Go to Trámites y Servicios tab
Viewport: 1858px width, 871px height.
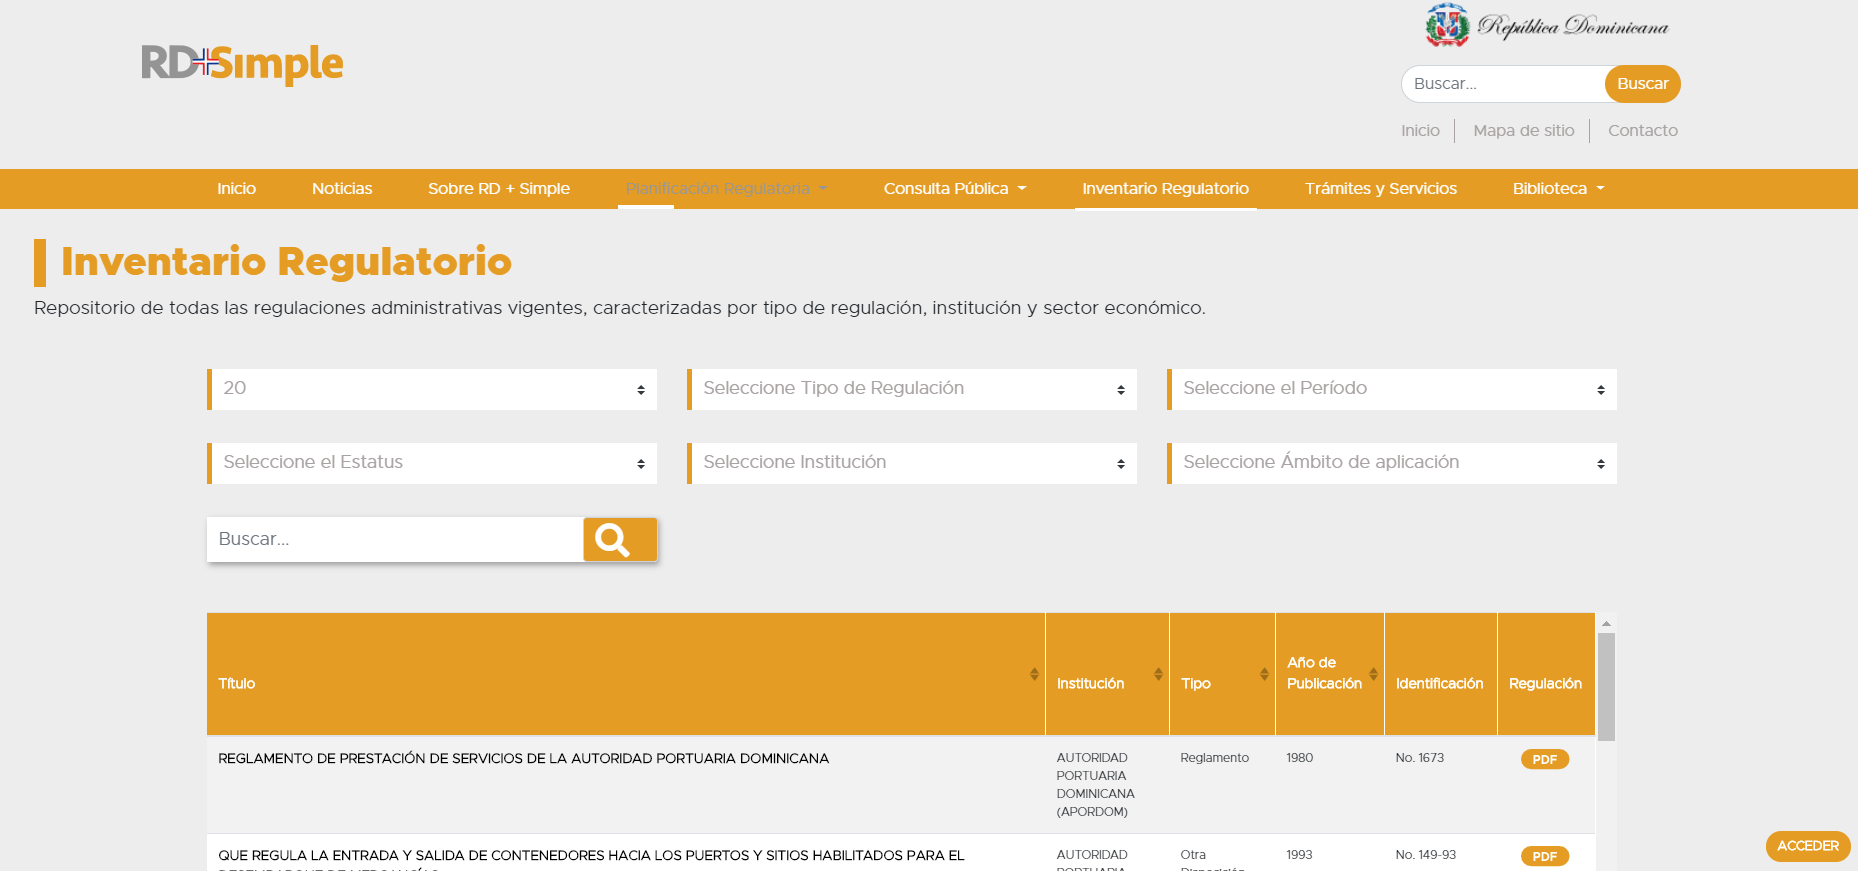click(1380, 189)
